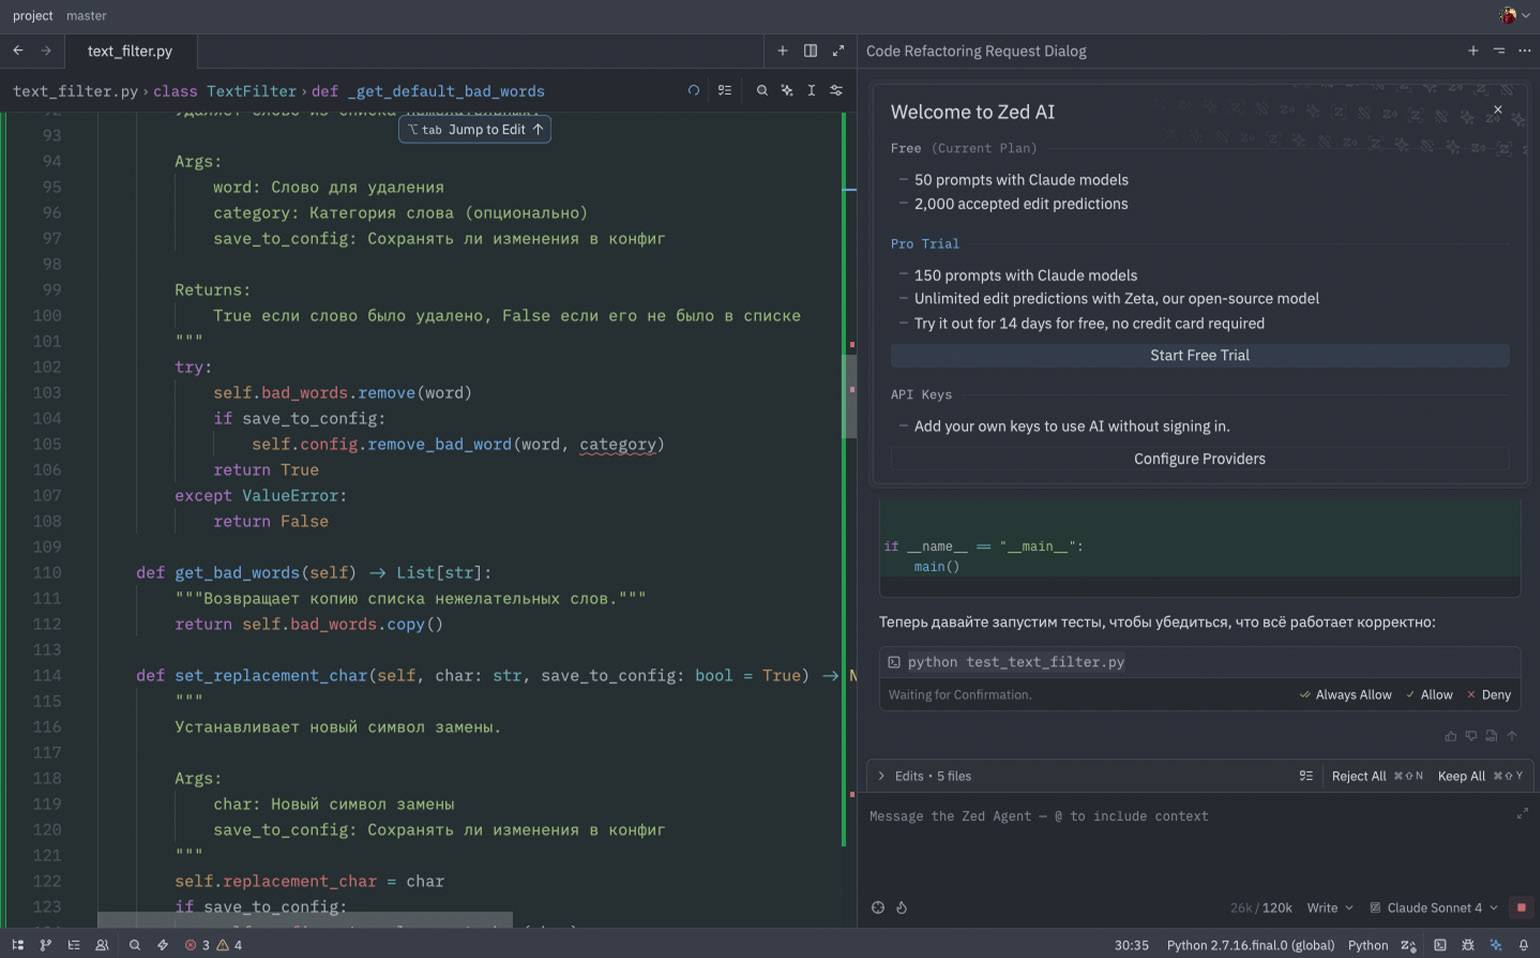This screenshot has width=1540, height=958.
Task: Toggle the agent panel sparkle icon
Action: (x=1496, y=945)
